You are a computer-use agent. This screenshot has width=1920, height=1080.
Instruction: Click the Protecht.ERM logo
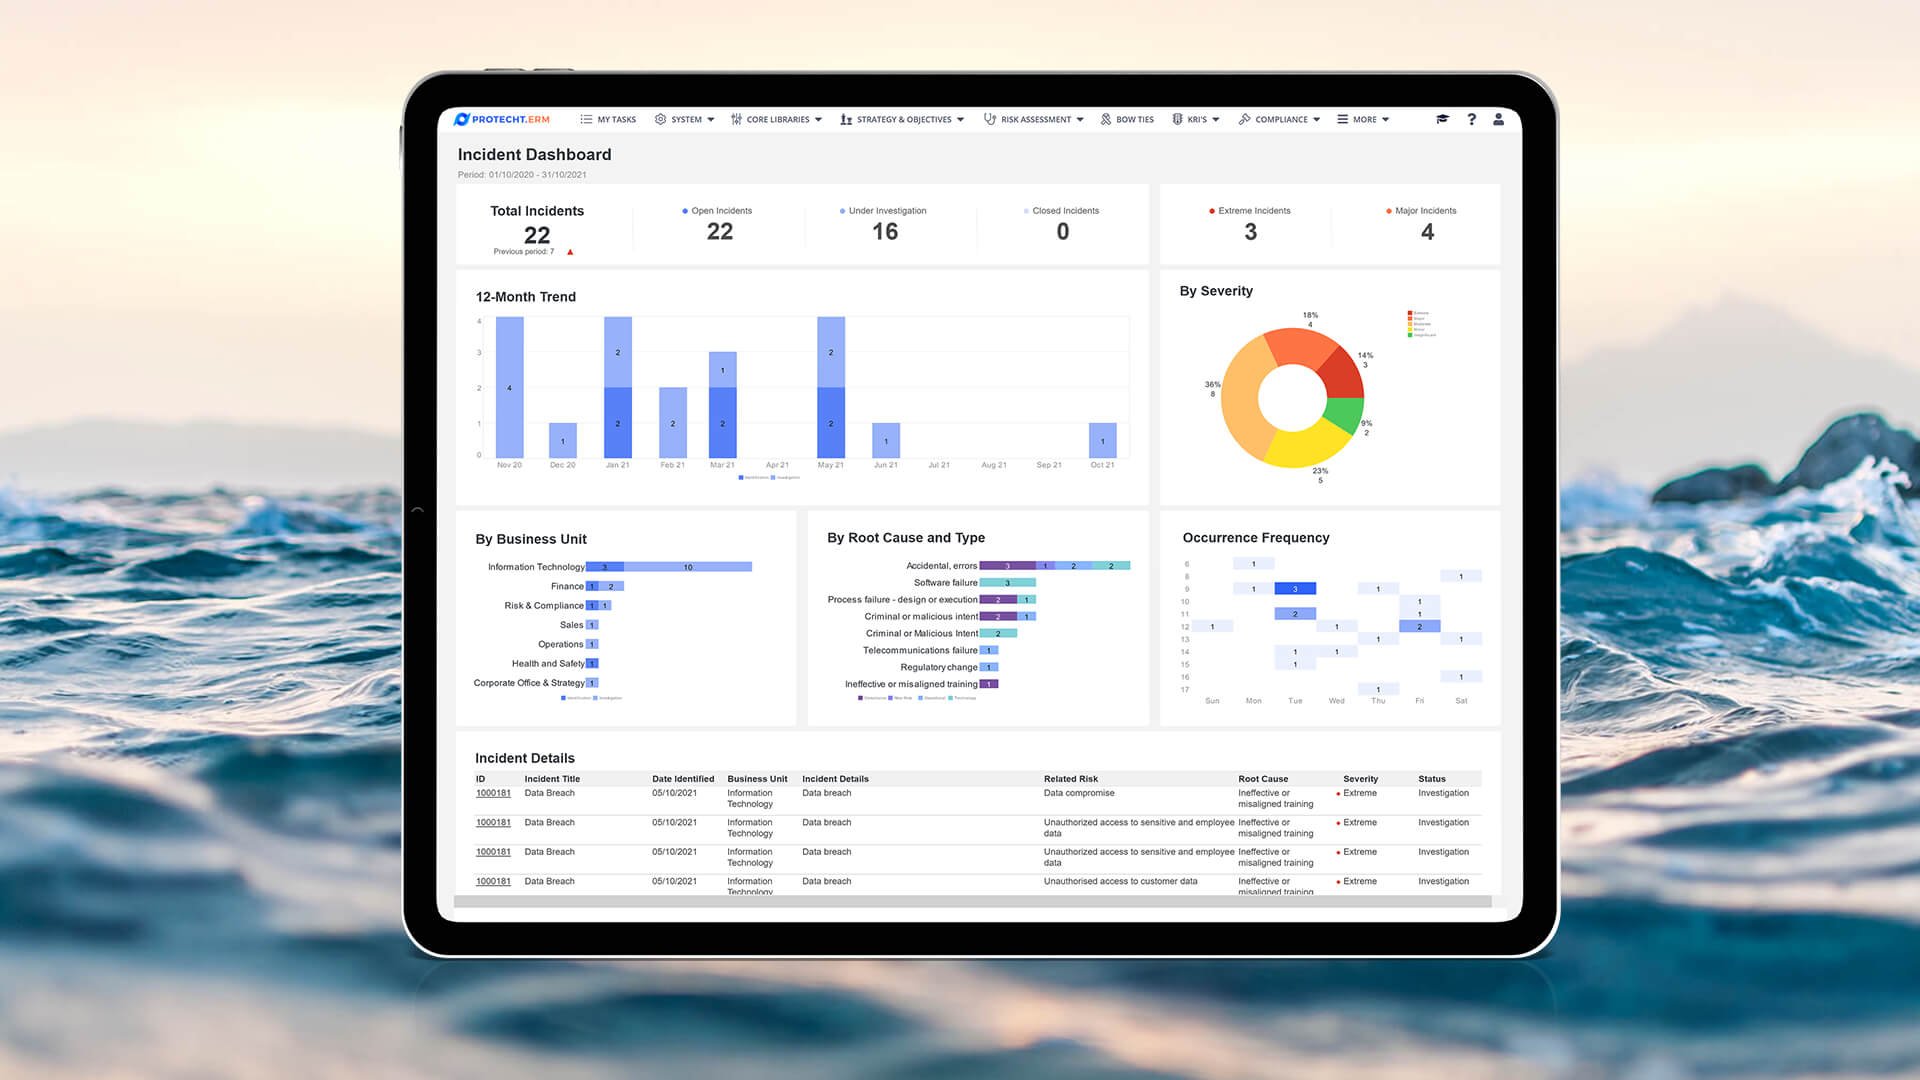(x=500, y=118)
